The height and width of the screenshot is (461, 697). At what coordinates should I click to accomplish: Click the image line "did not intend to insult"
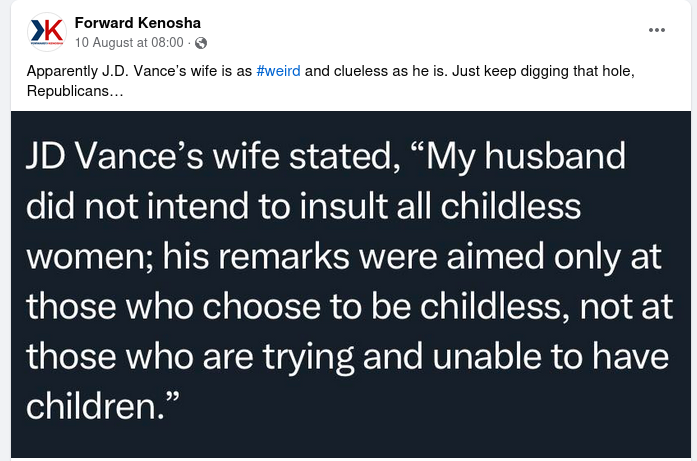coord(230,207)
